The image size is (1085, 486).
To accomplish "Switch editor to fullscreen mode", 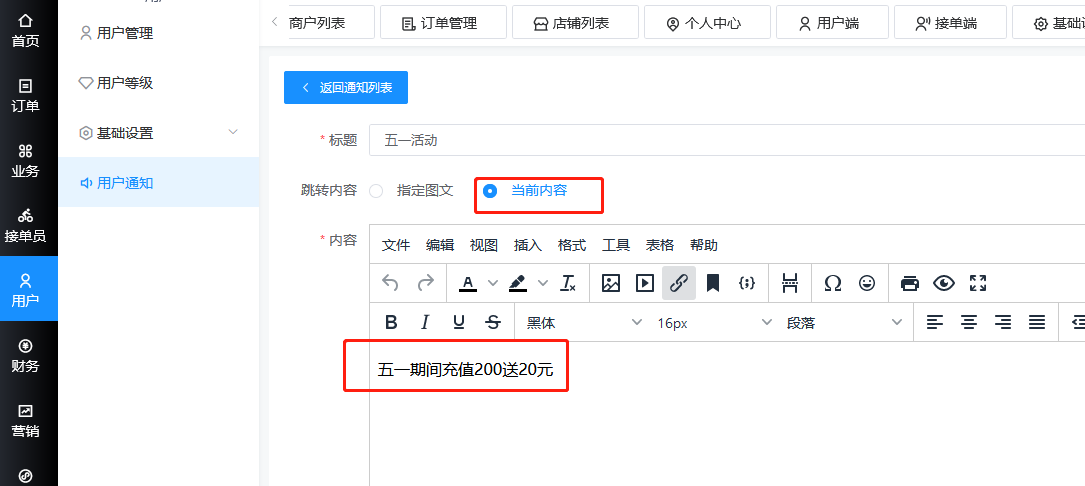I will [978, 282].
